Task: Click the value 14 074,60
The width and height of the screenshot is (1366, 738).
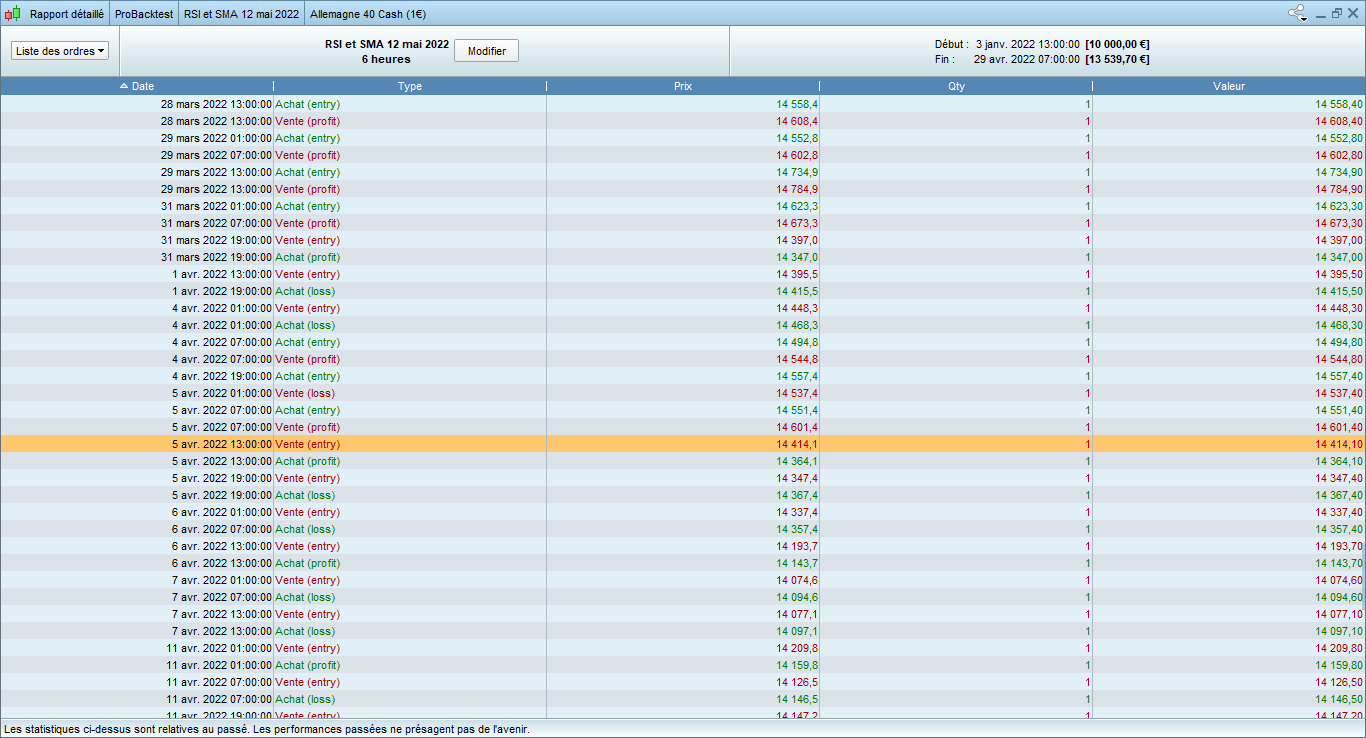Action: click(1339, 580)
